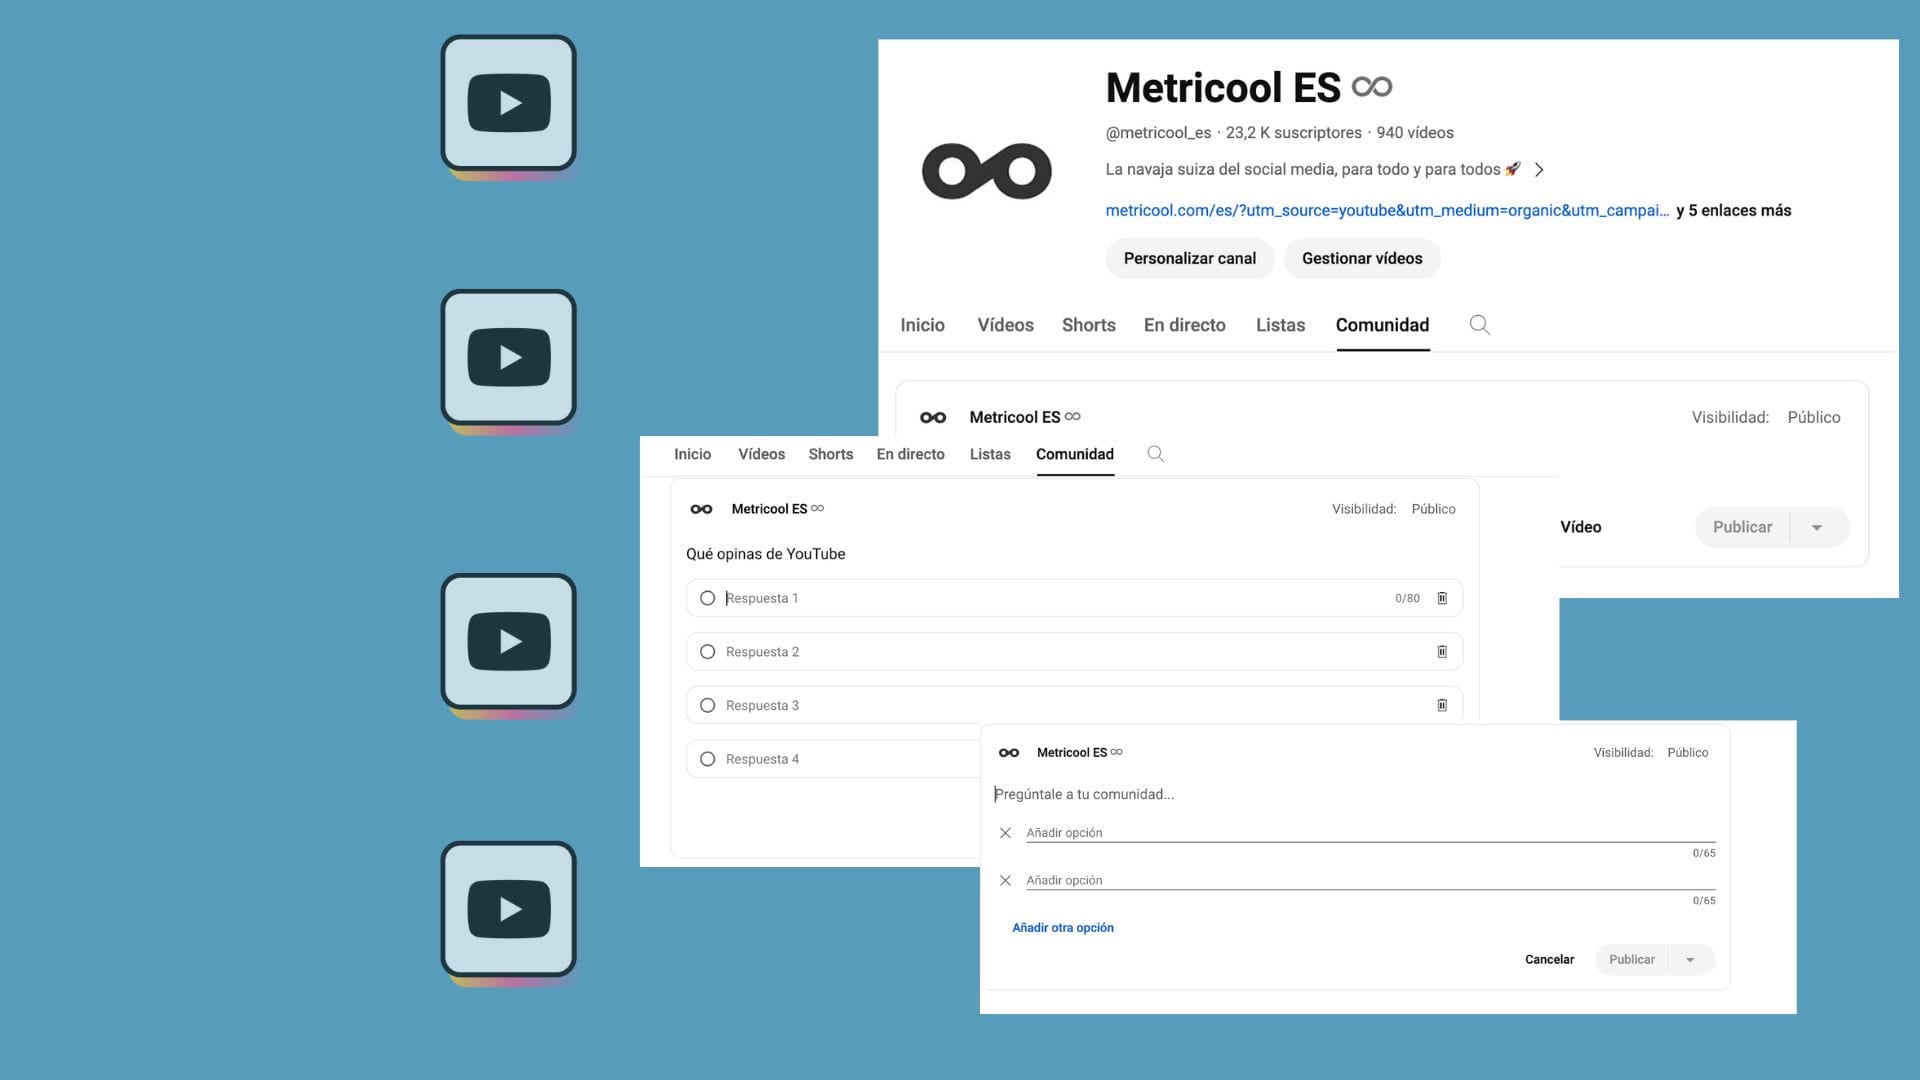Expand the channel description chevron arrow
Image resolution: width=1920 pixels, height=1080 pixels.
[1539, 170]
